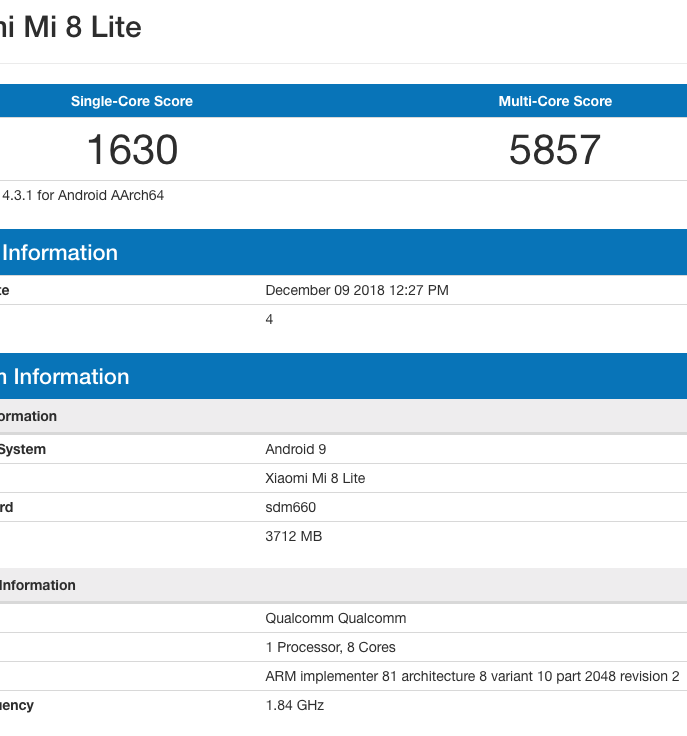Click the sdm660 motherboard value

coord(290,507)
